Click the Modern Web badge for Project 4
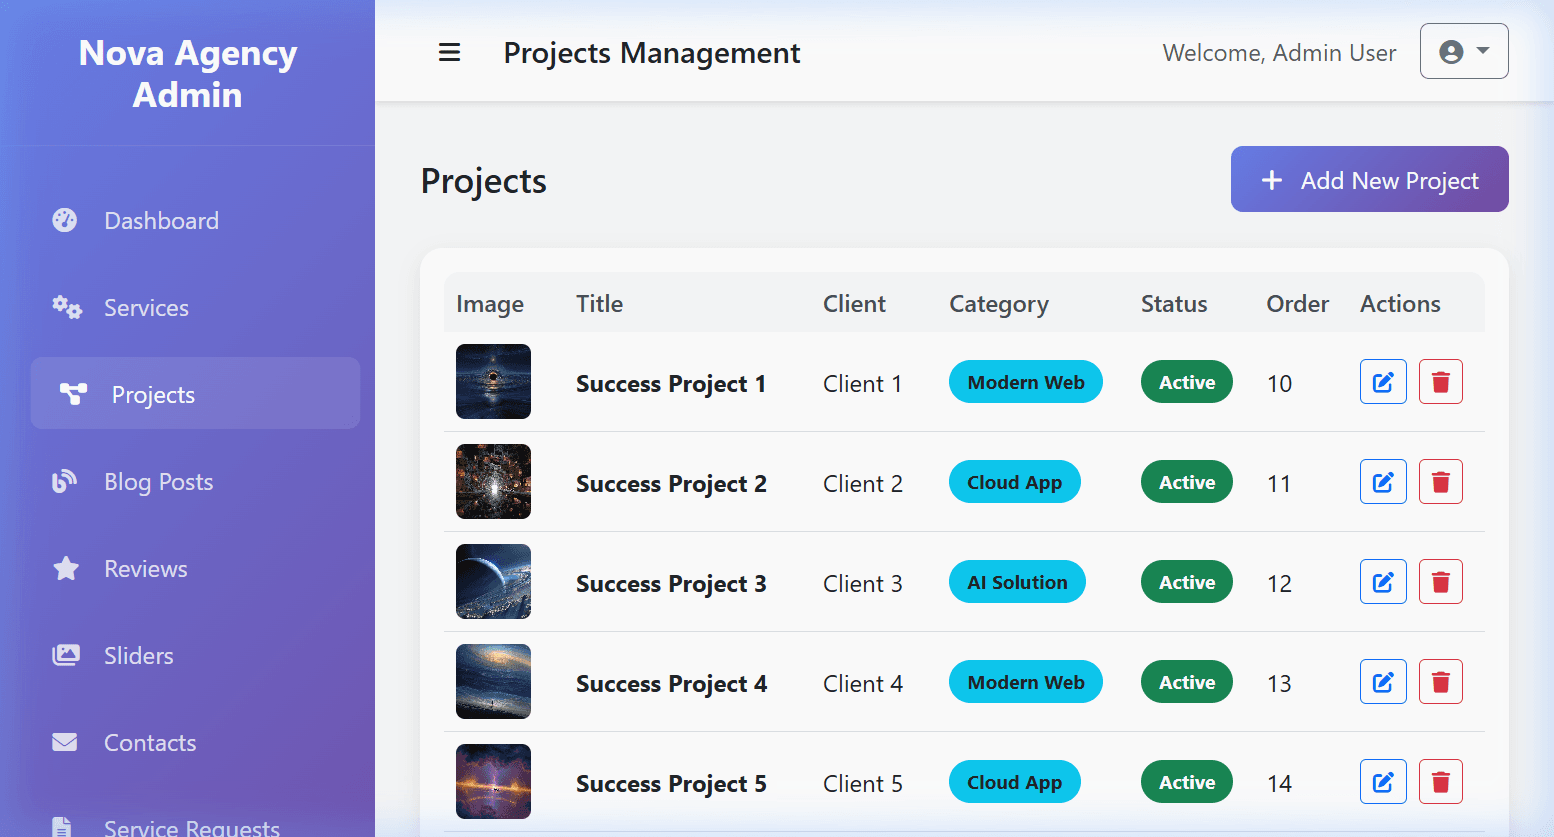 1026,682
